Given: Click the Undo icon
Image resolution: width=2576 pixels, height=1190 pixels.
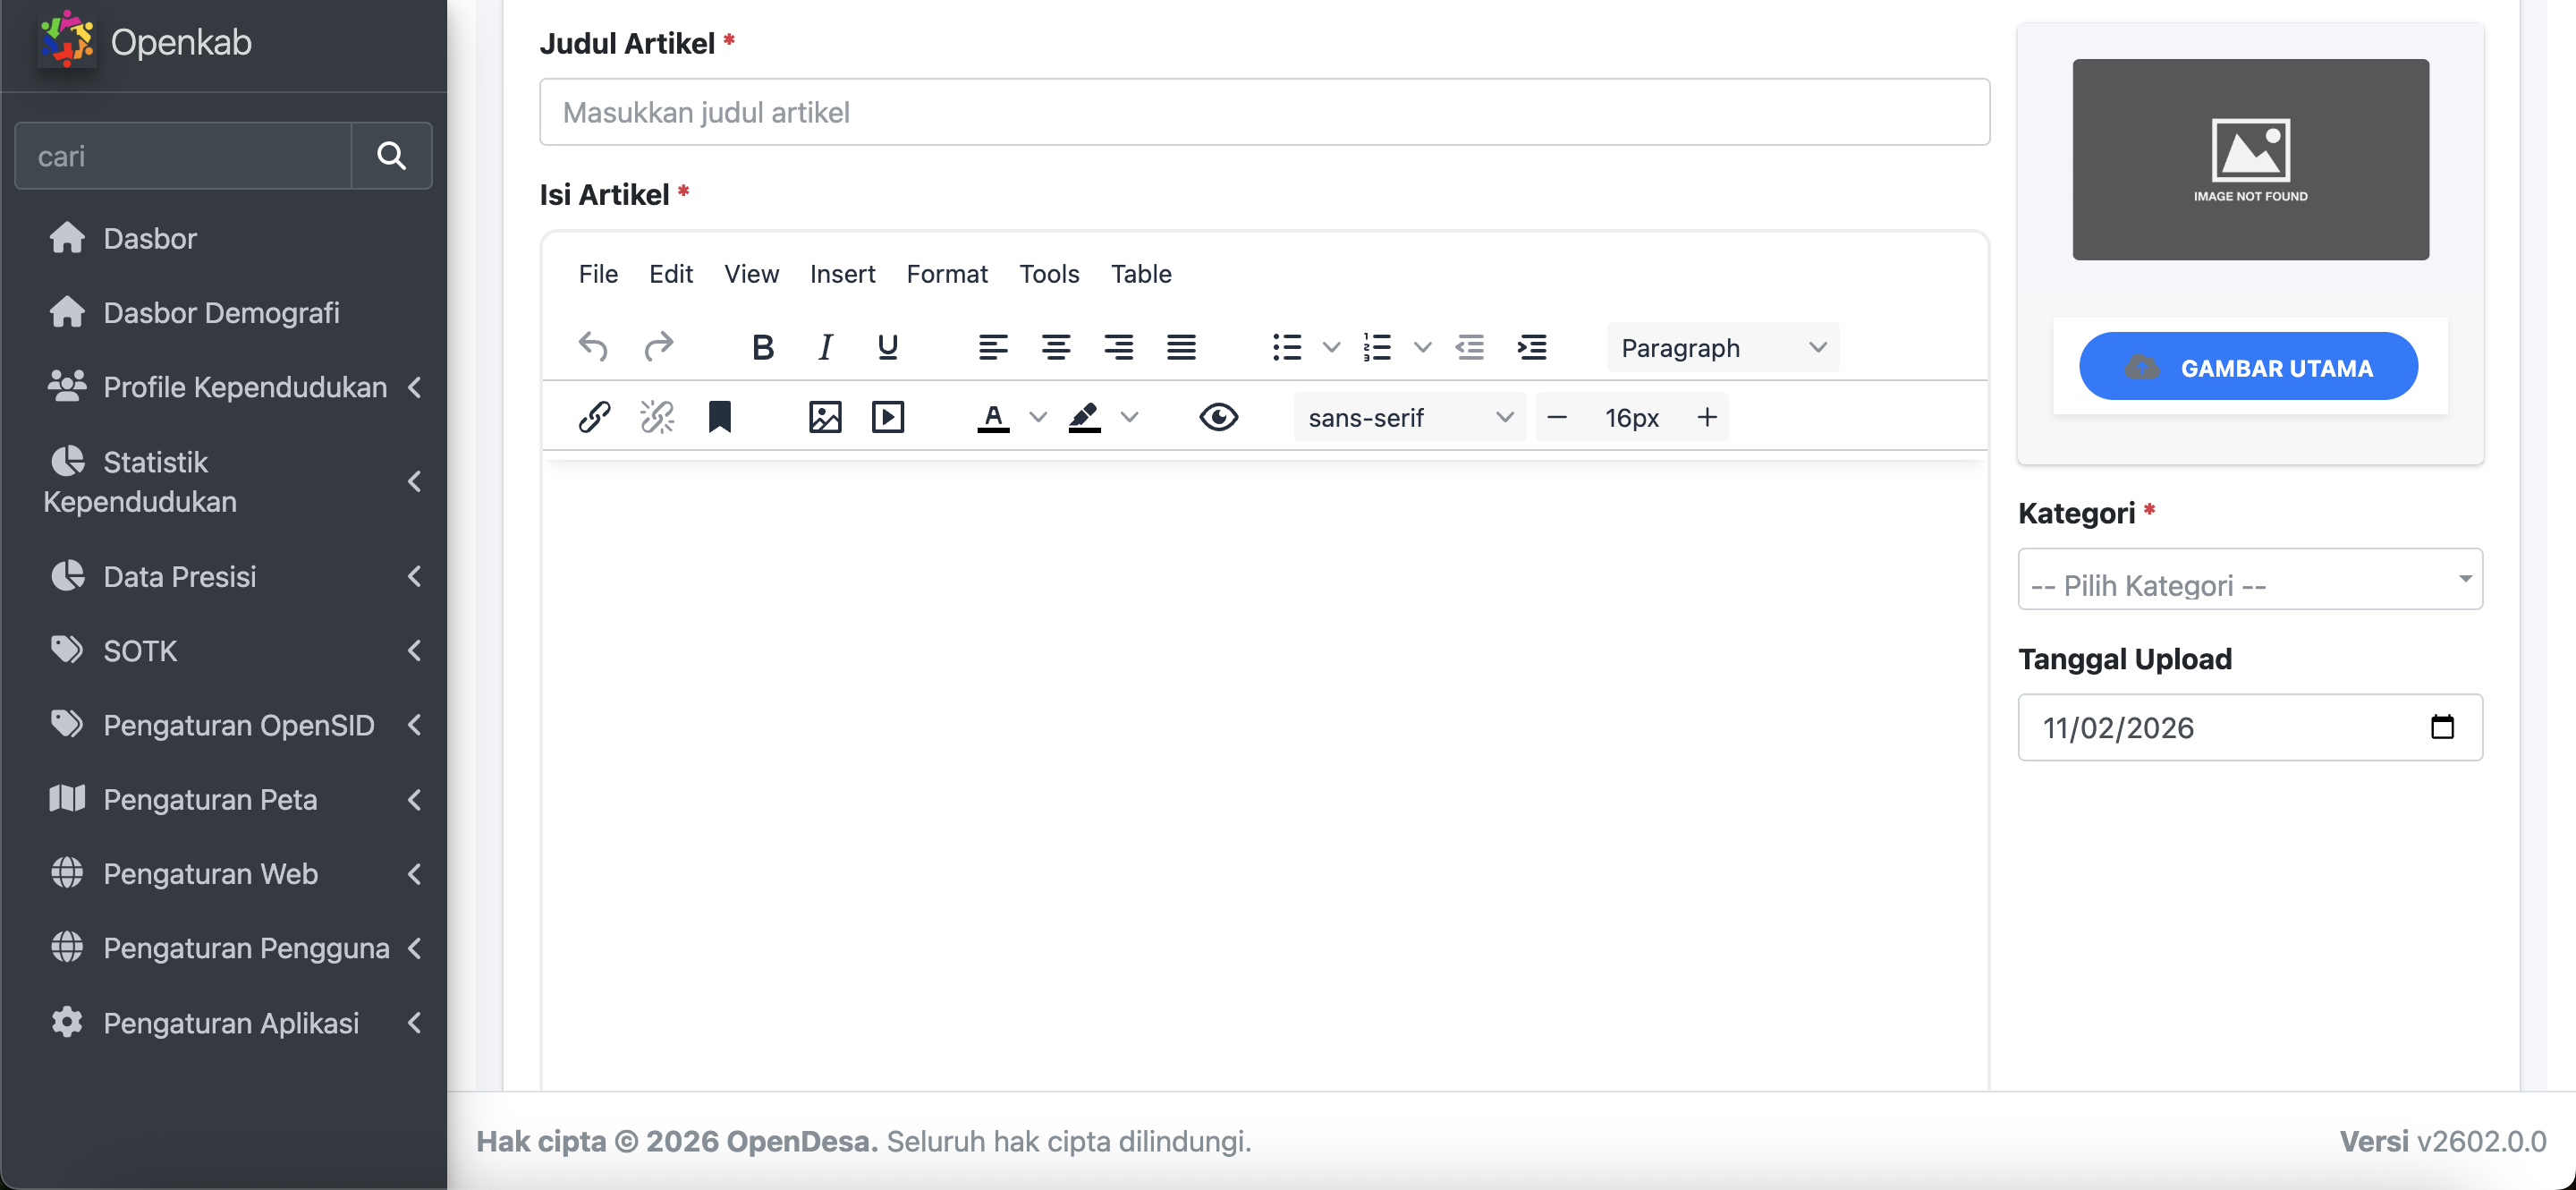Looking at the screenshot, I should click(x=593, y=347).
